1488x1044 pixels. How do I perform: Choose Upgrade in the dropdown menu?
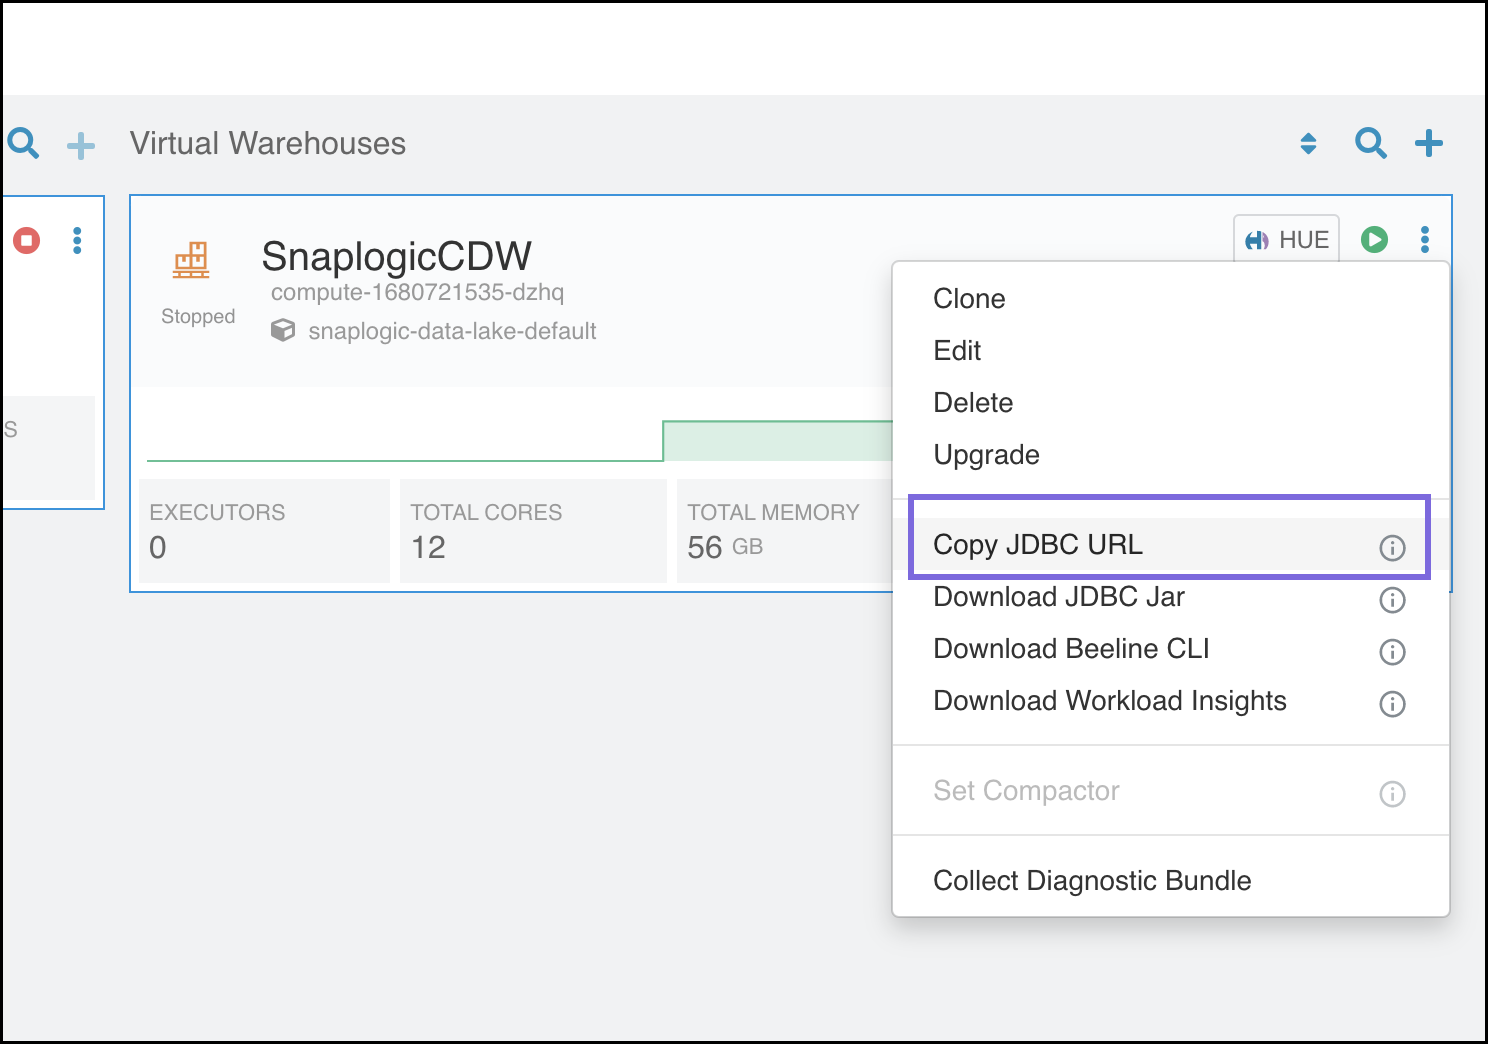[986, 455]
